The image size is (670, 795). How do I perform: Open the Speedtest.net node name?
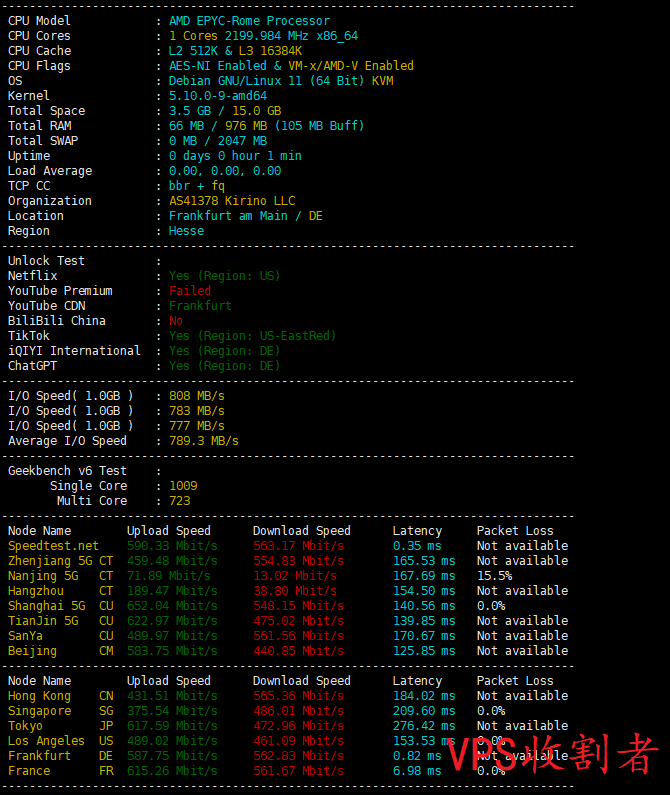click(x=53, y=546)
